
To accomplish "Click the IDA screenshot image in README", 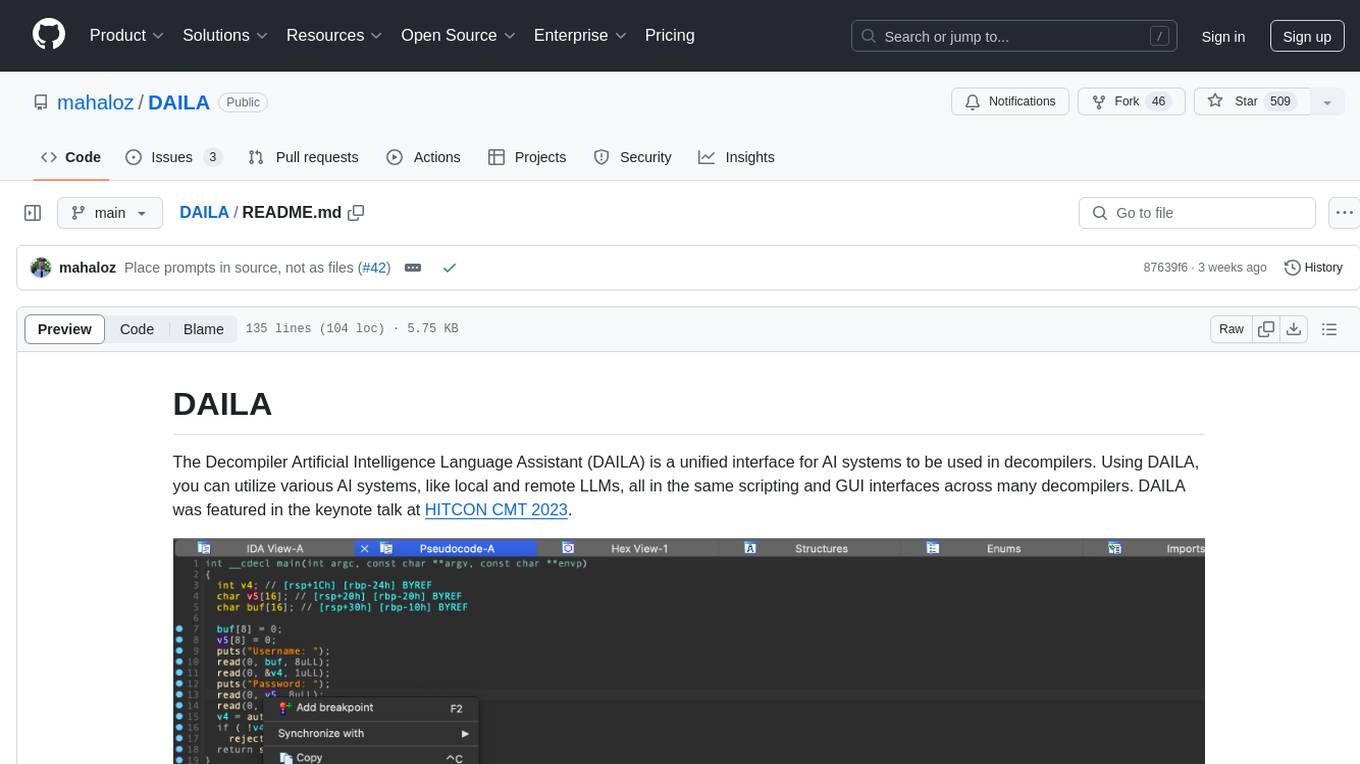I will coord(689,651).
